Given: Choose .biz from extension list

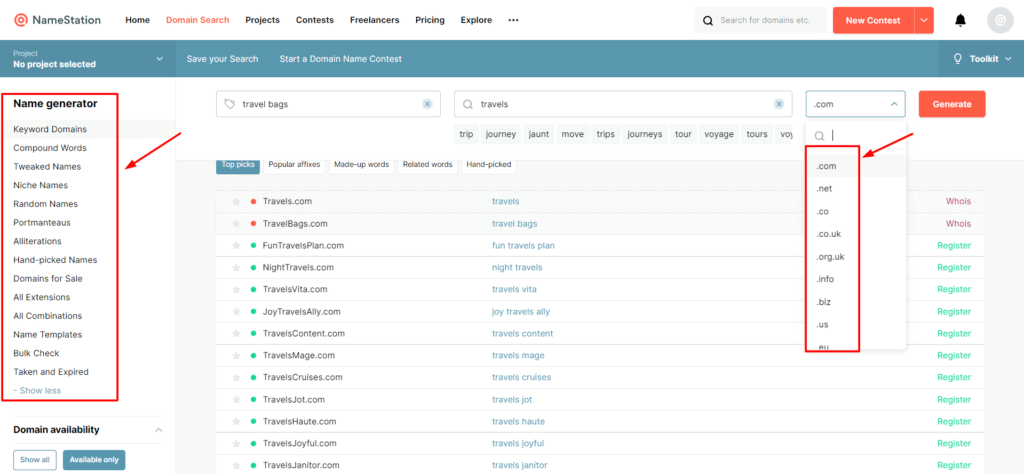Looking at the screenshot, I should click(x=856, y=302).
